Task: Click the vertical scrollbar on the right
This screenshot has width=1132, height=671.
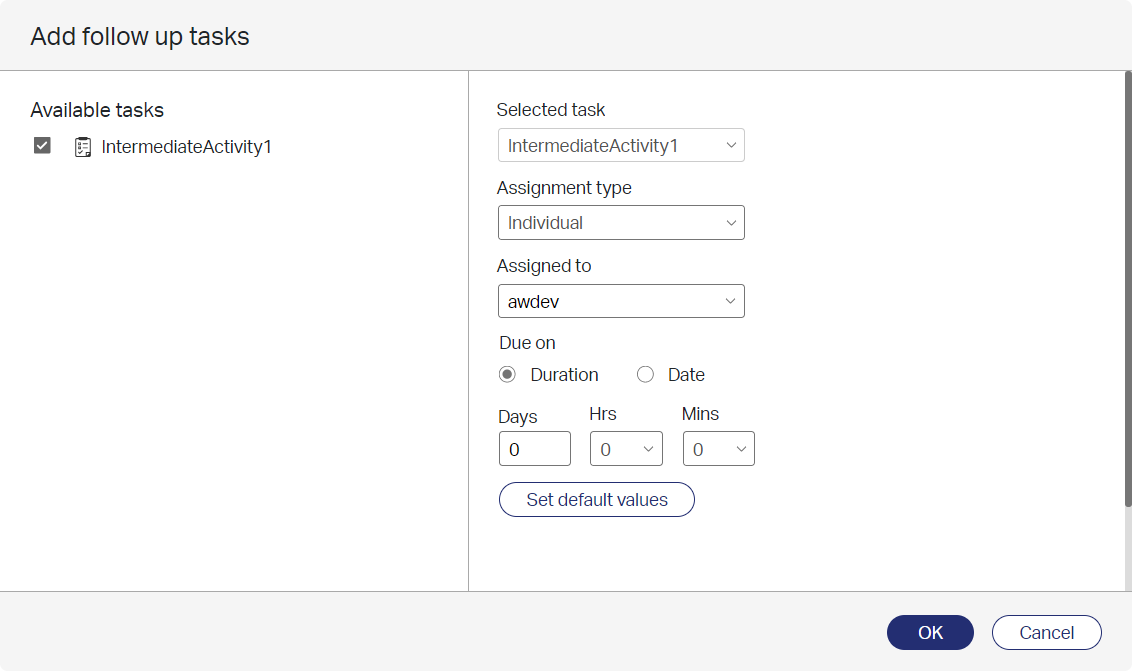Action: 1128,289
